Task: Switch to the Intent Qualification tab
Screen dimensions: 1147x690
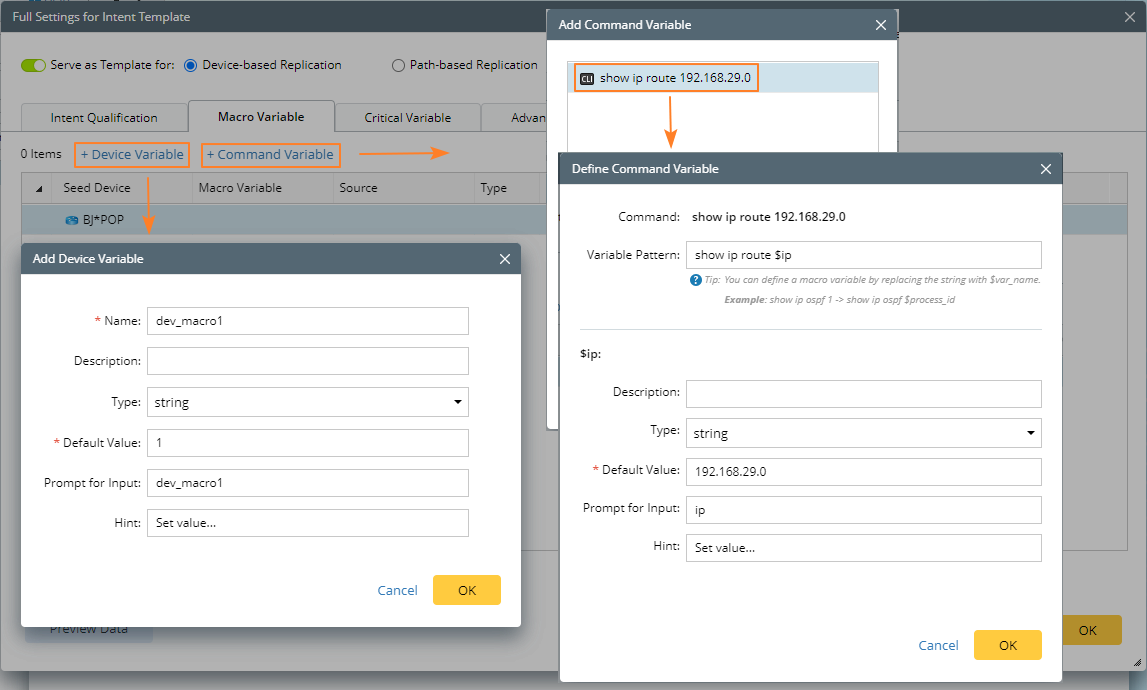Action: point(104,118)
